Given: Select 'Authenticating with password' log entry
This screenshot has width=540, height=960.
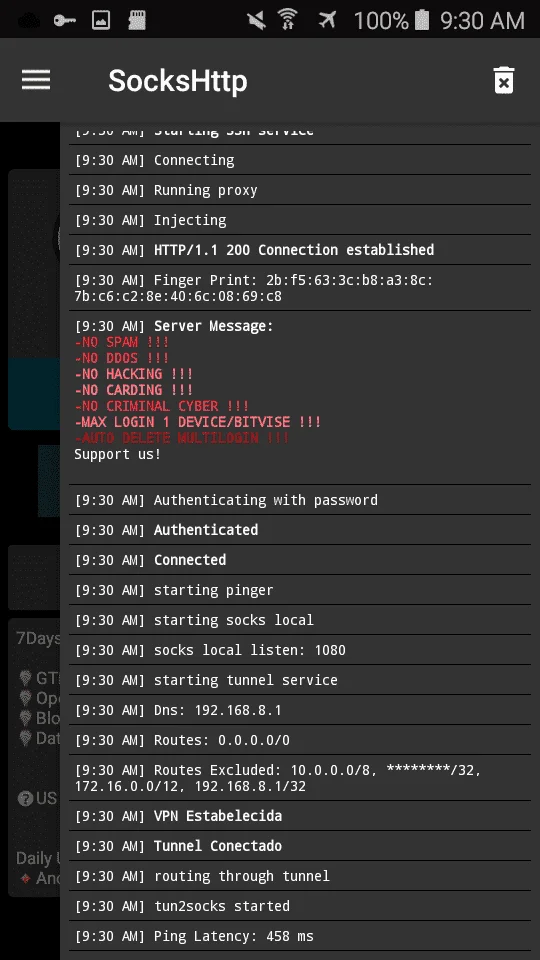Looking at the screenshot, I should coord(299,500).
